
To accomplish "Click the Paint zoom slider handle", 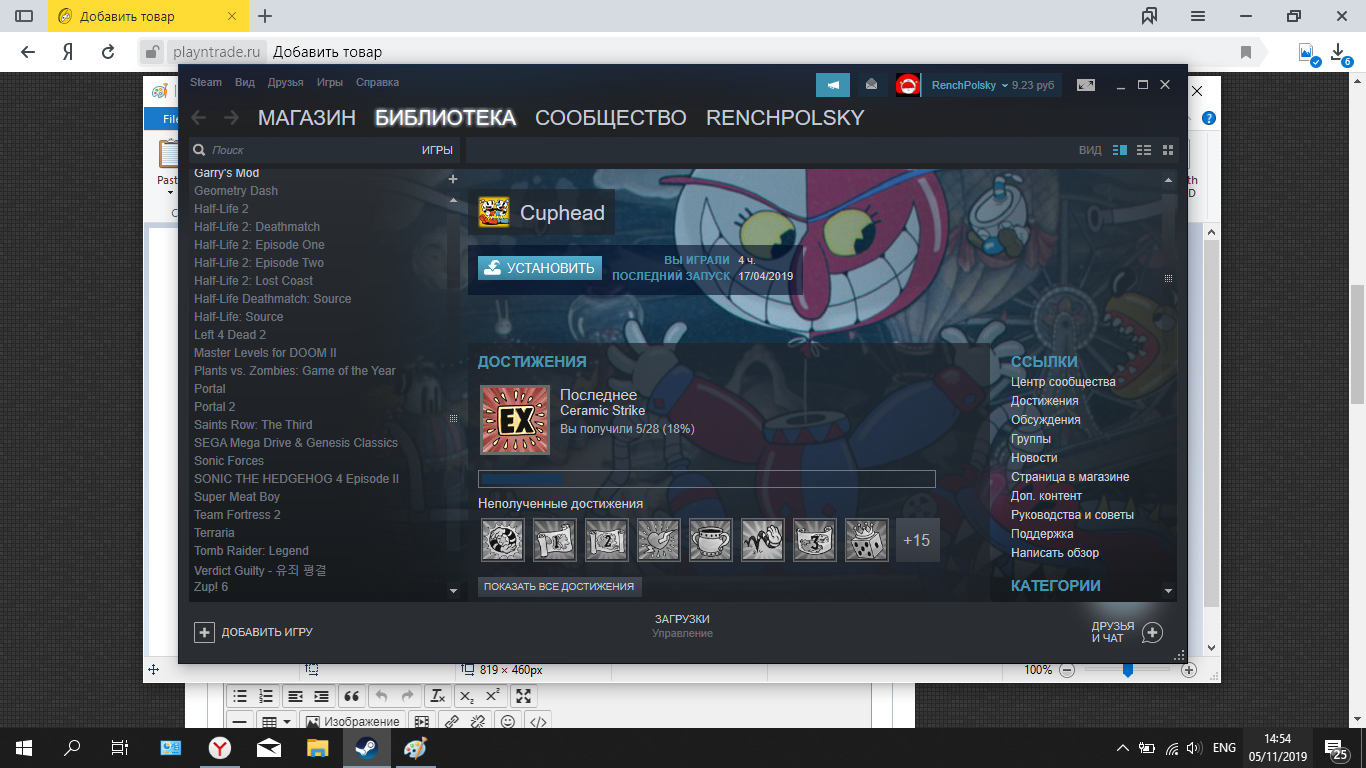I will [x=1127, y=670].
